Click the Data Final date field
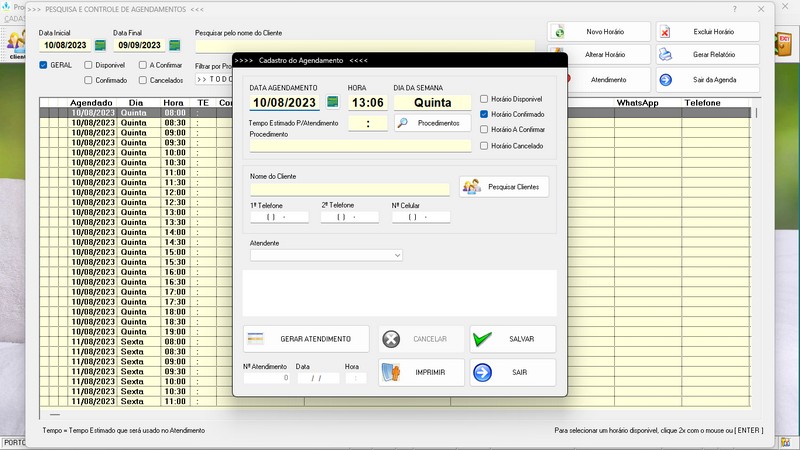 click(x=139, y=45)
